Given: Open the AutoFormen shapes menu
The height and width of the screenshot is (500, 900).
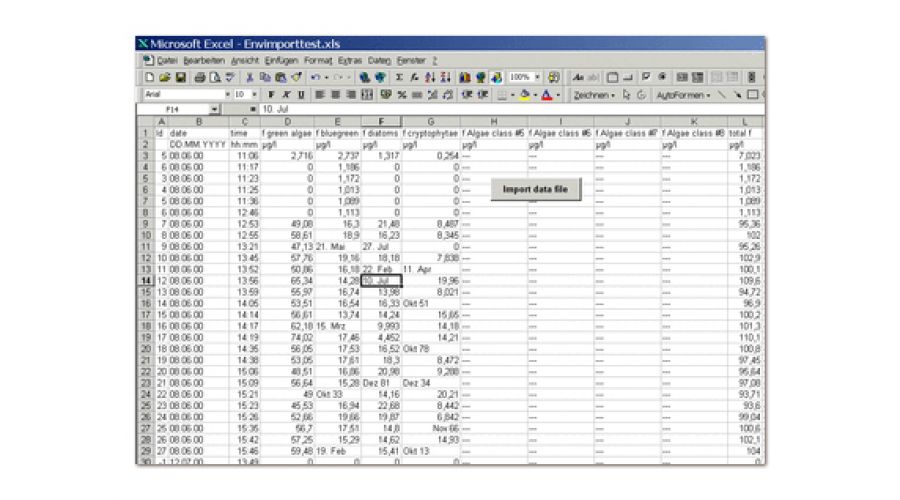Looking at the screenshot, I should [683, 95].
